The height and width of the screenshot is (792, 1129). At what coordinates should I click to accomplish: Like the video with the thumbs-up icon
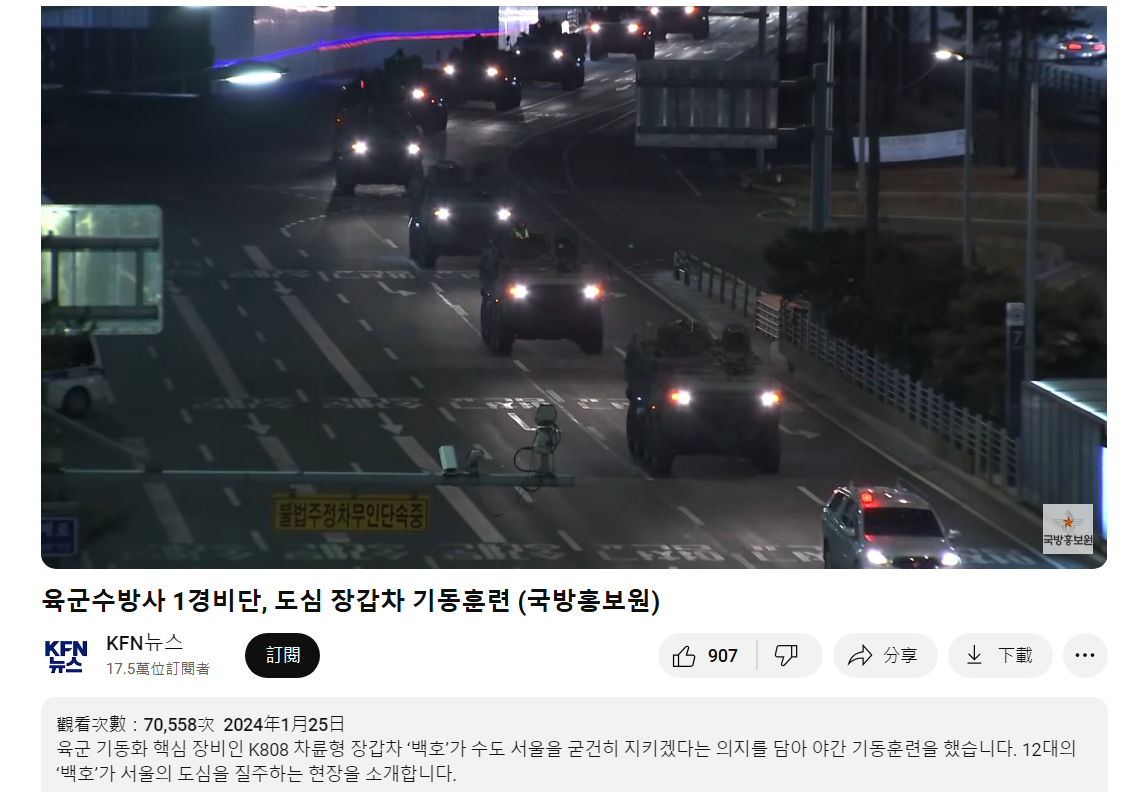pos(683,656)
